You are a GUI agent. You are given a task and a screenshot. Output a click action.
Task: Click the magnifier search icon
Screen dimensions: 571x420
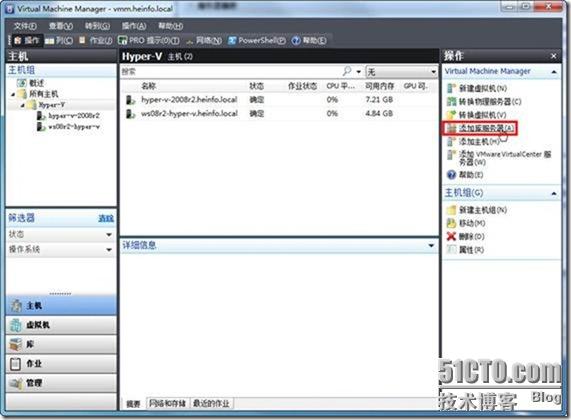[x=347, y=71]
